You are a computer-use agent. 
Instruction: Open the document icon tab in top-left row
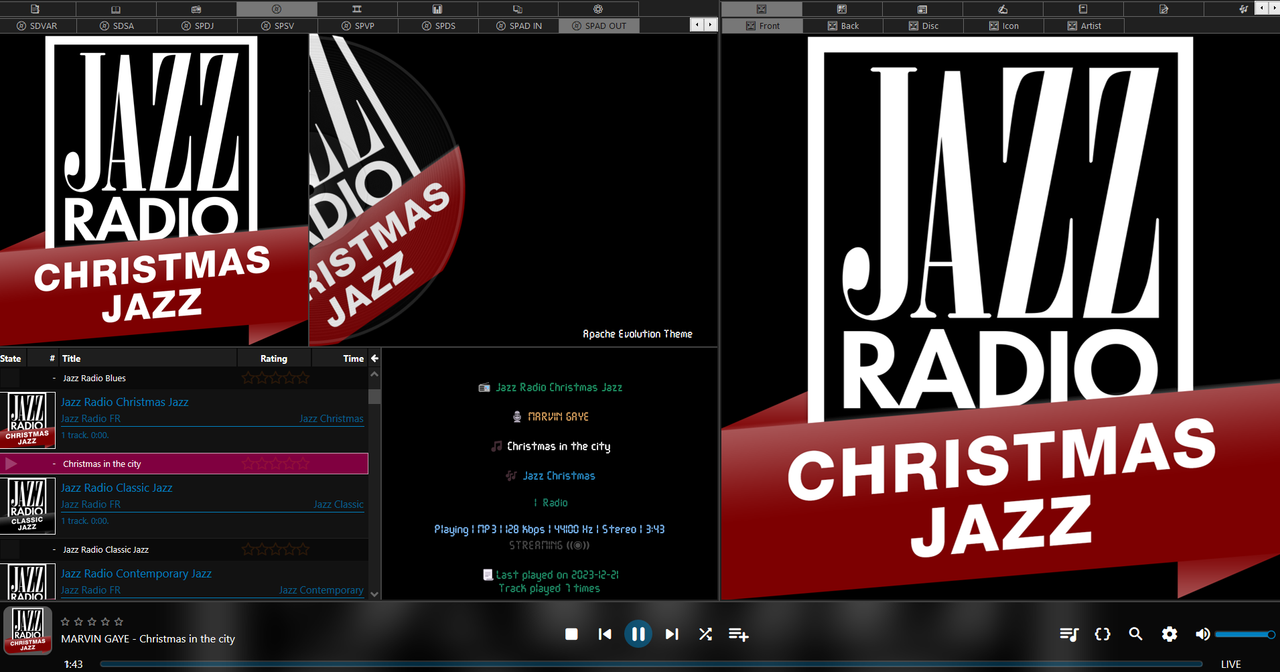tap(35, 9)
